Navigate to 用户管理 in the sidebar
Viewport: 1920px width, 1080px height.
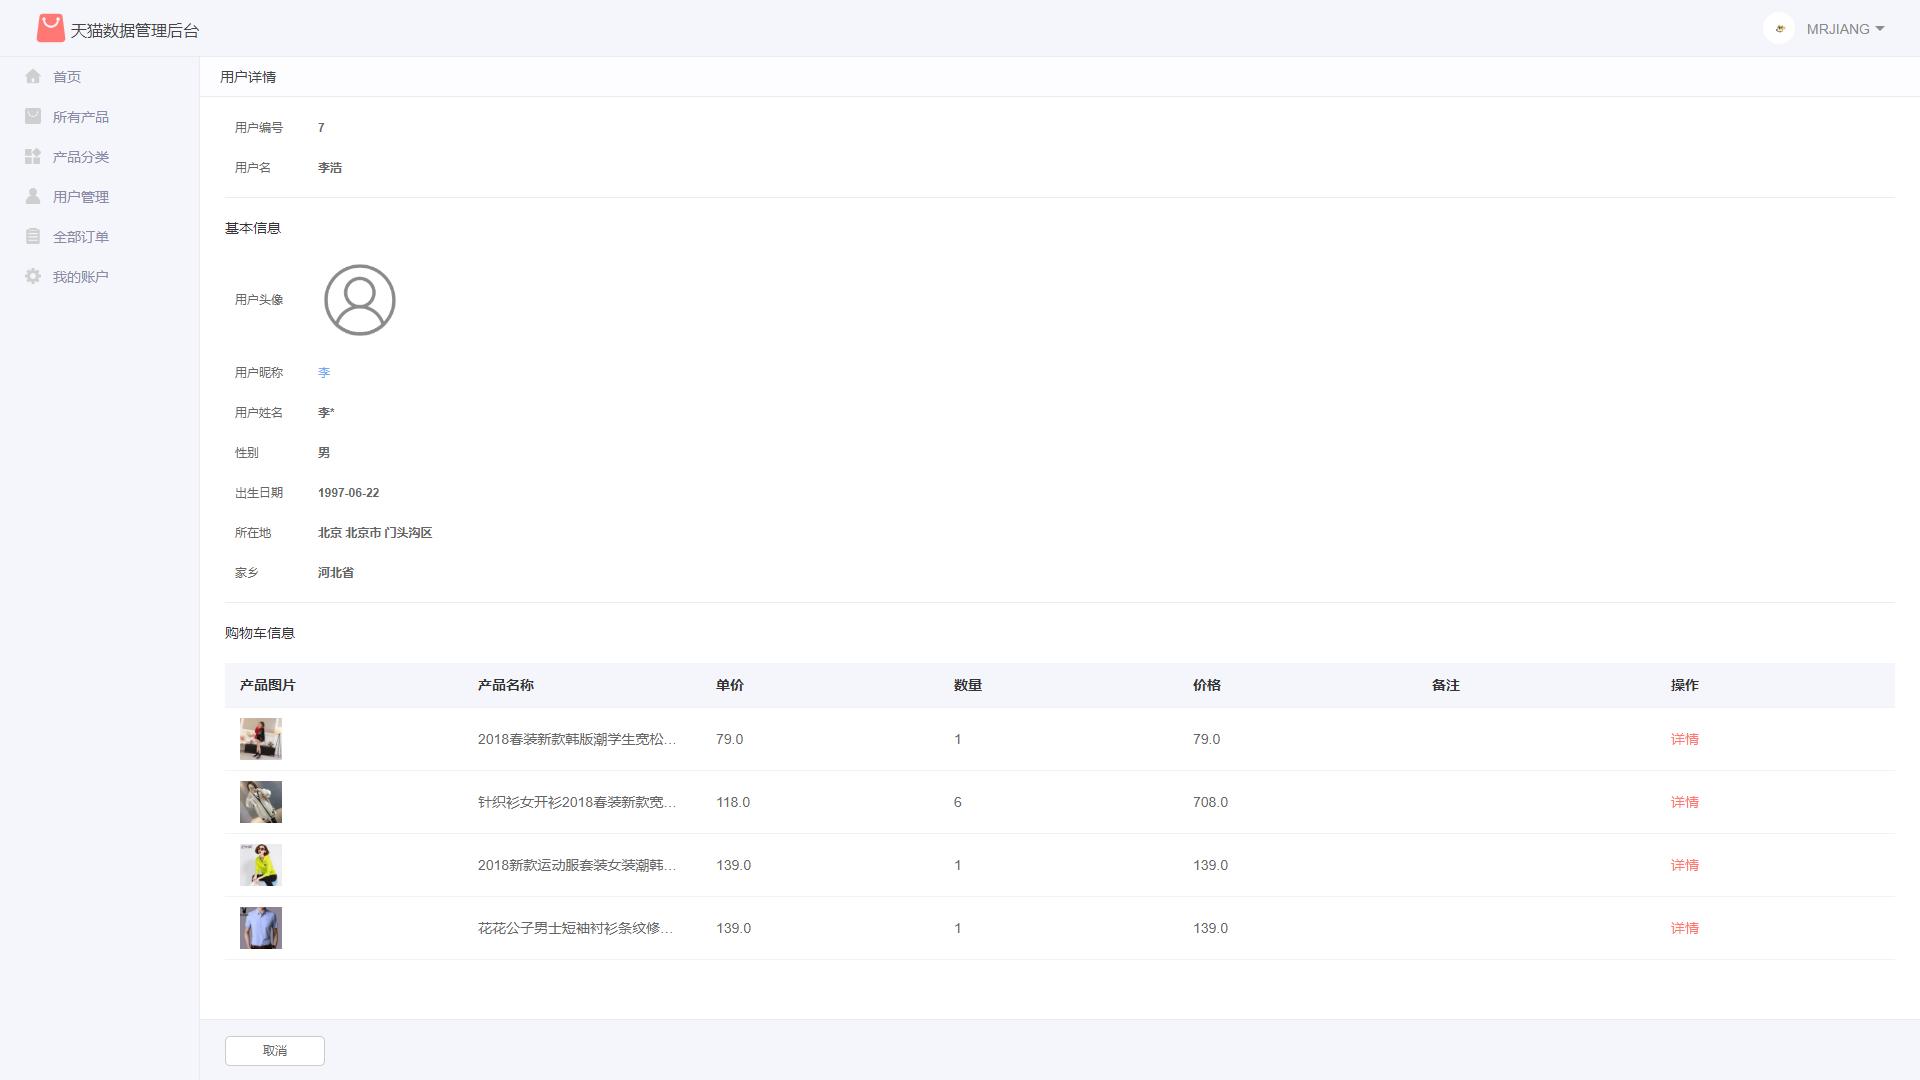click(81, 196)
